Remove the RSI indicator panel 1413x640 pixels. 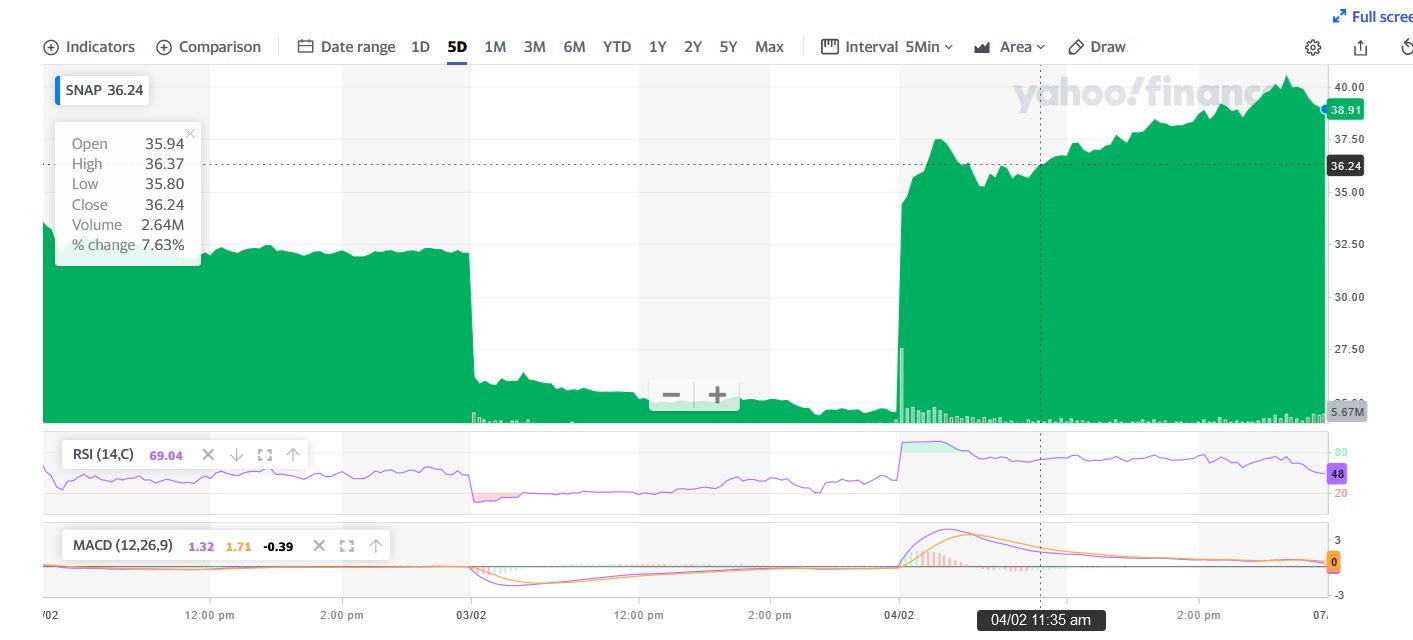tap(208, 455)
